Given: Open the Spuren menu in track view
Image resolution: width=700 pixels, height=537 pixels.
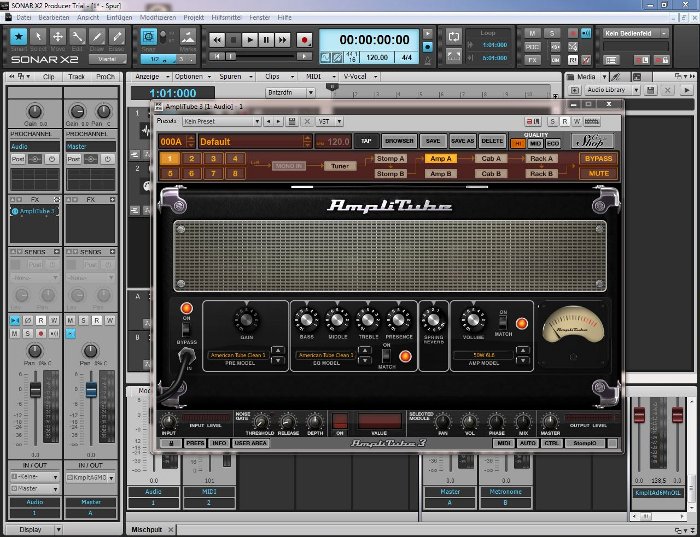Looking at the screenshot, I should (x=236, y=77).
